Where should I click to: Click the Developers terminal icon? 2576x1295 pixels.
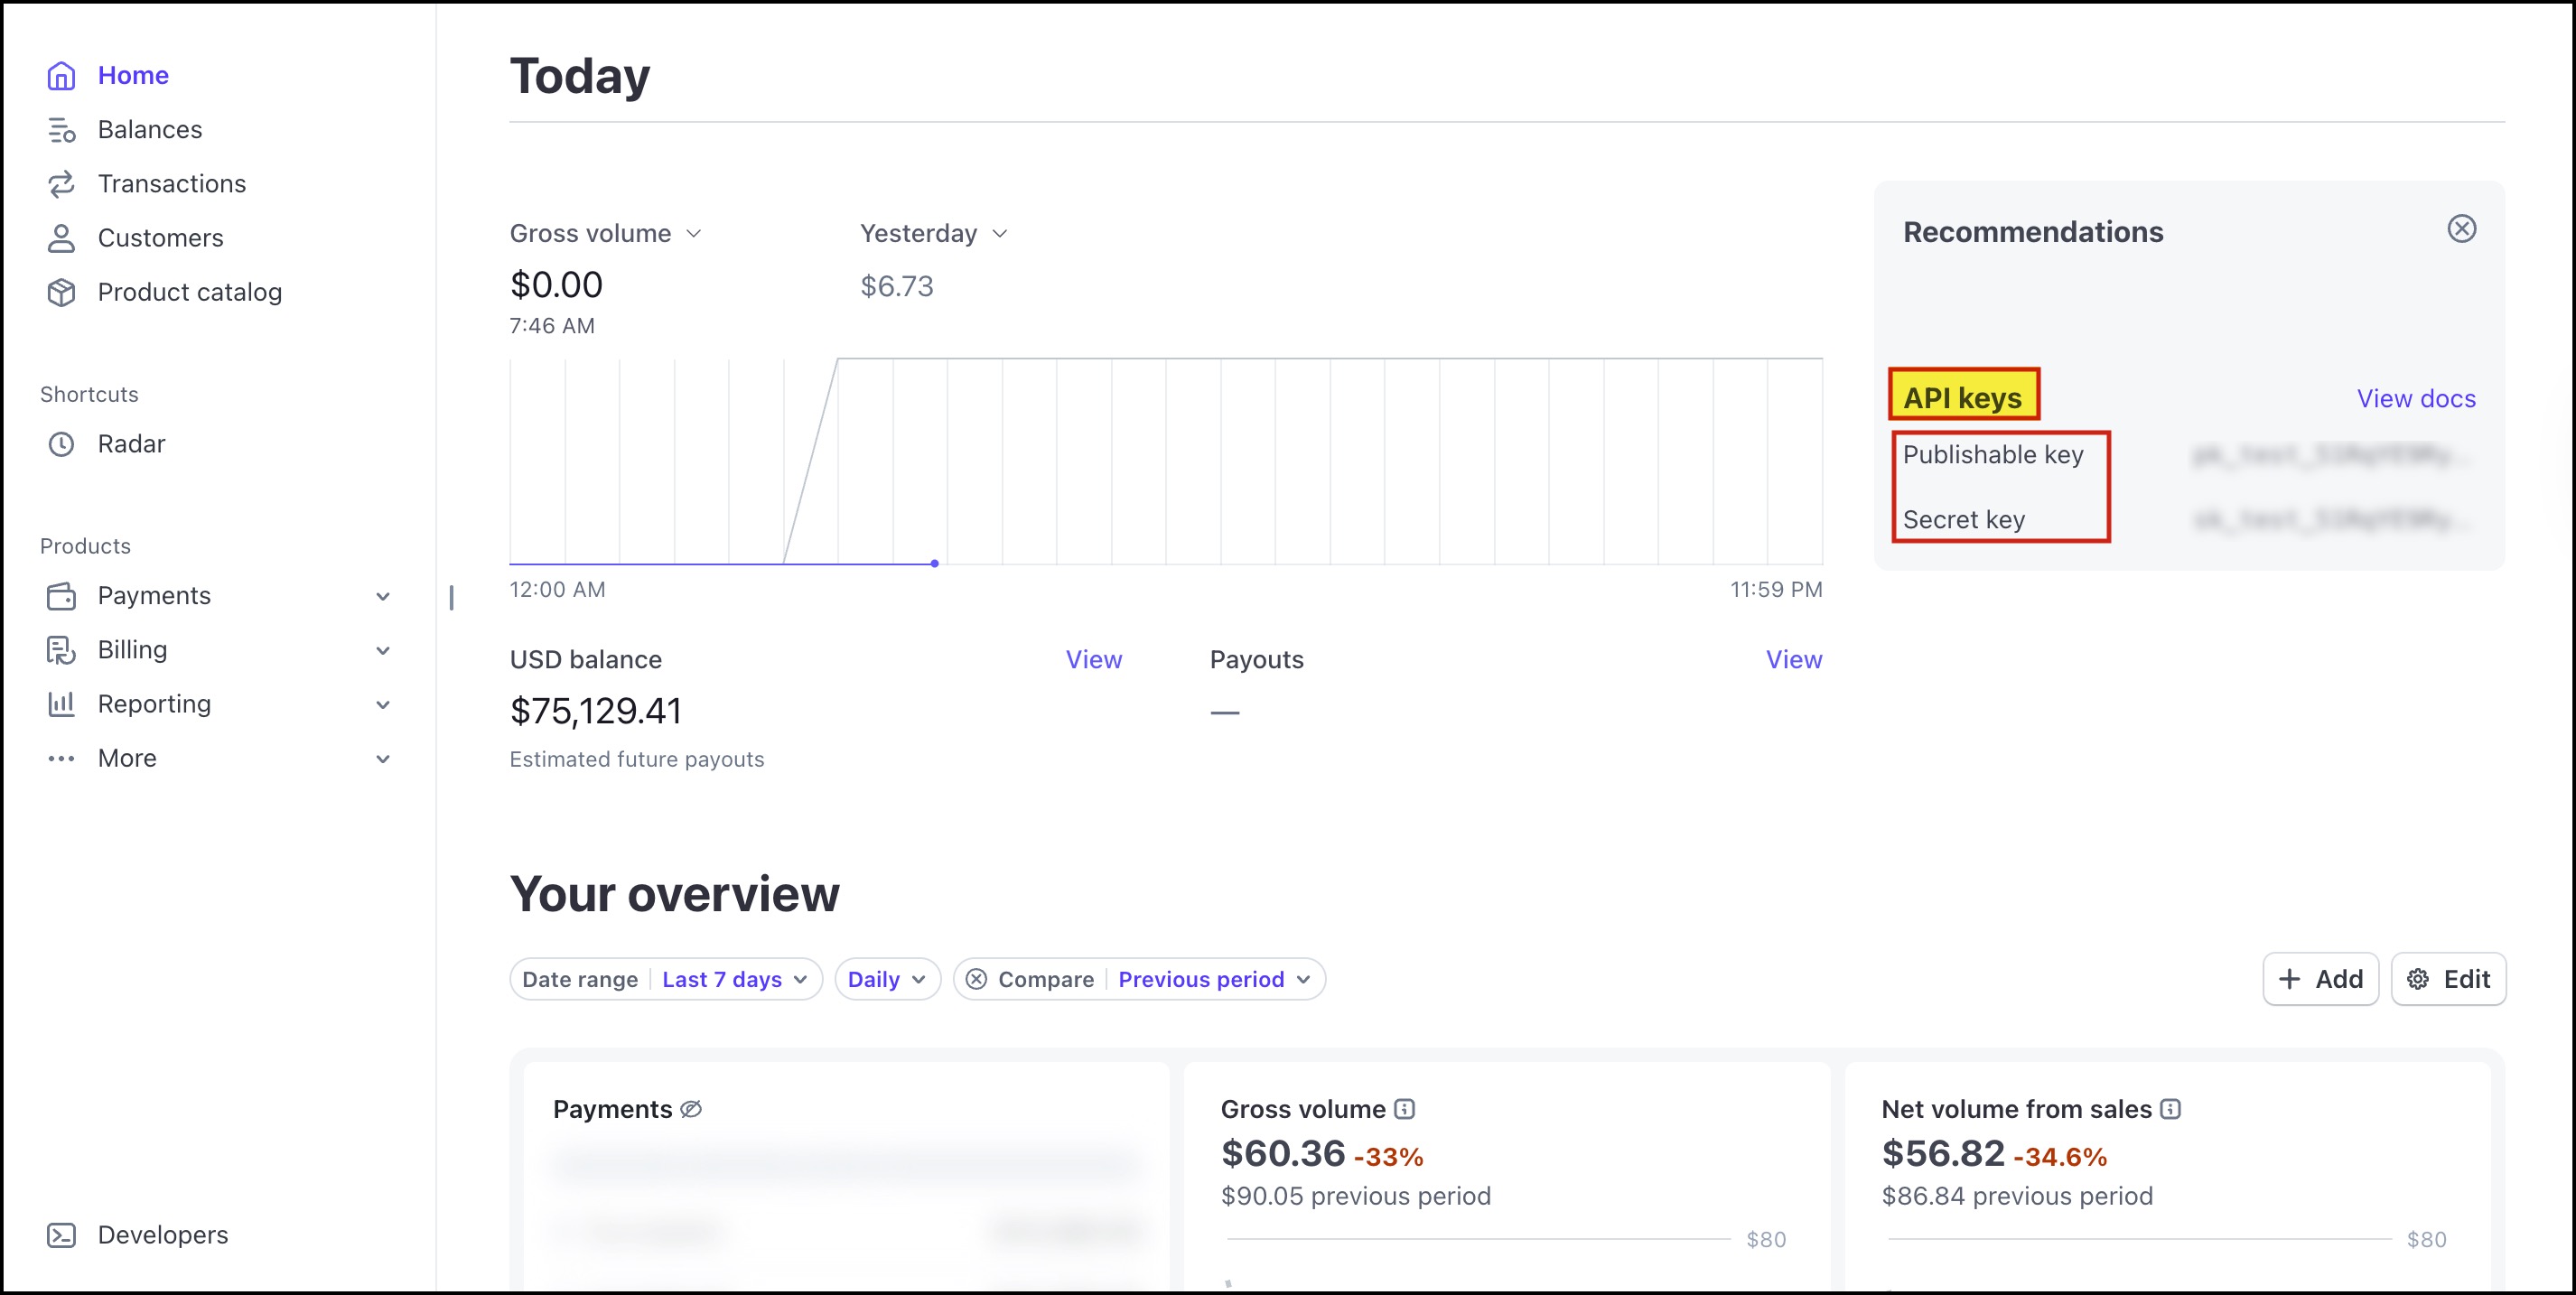tap(61, 1235)
